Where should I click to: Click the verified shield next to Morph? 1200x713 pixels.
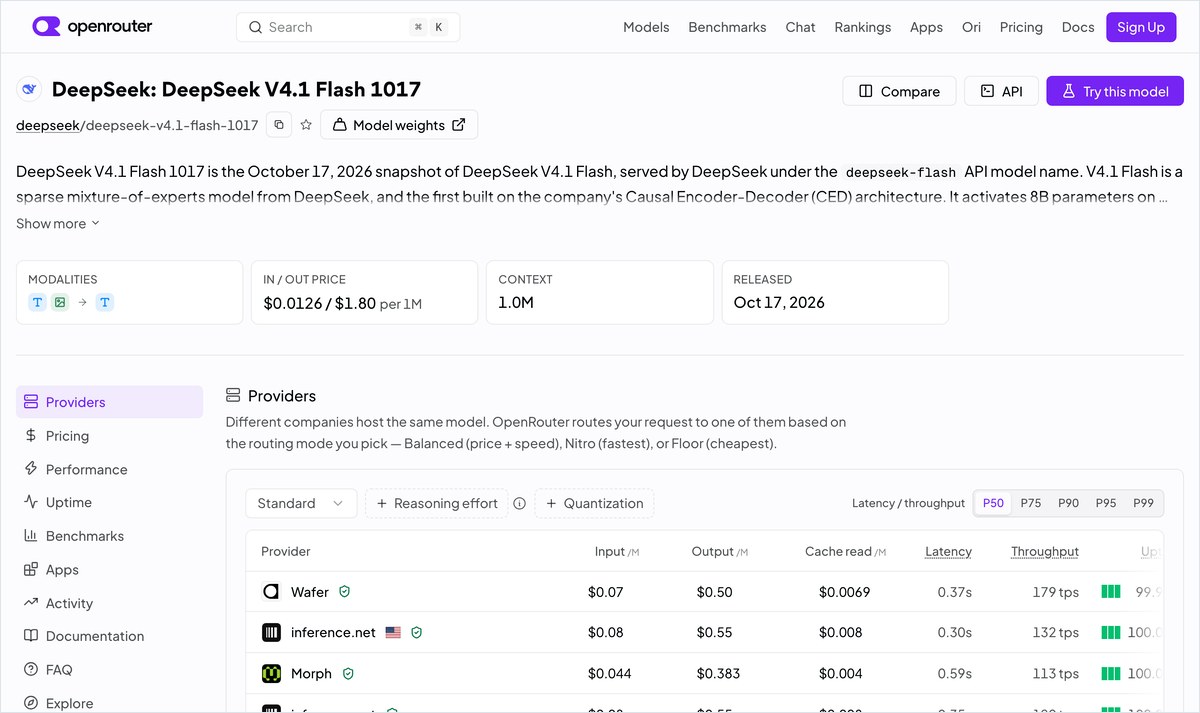coord(348,673)
